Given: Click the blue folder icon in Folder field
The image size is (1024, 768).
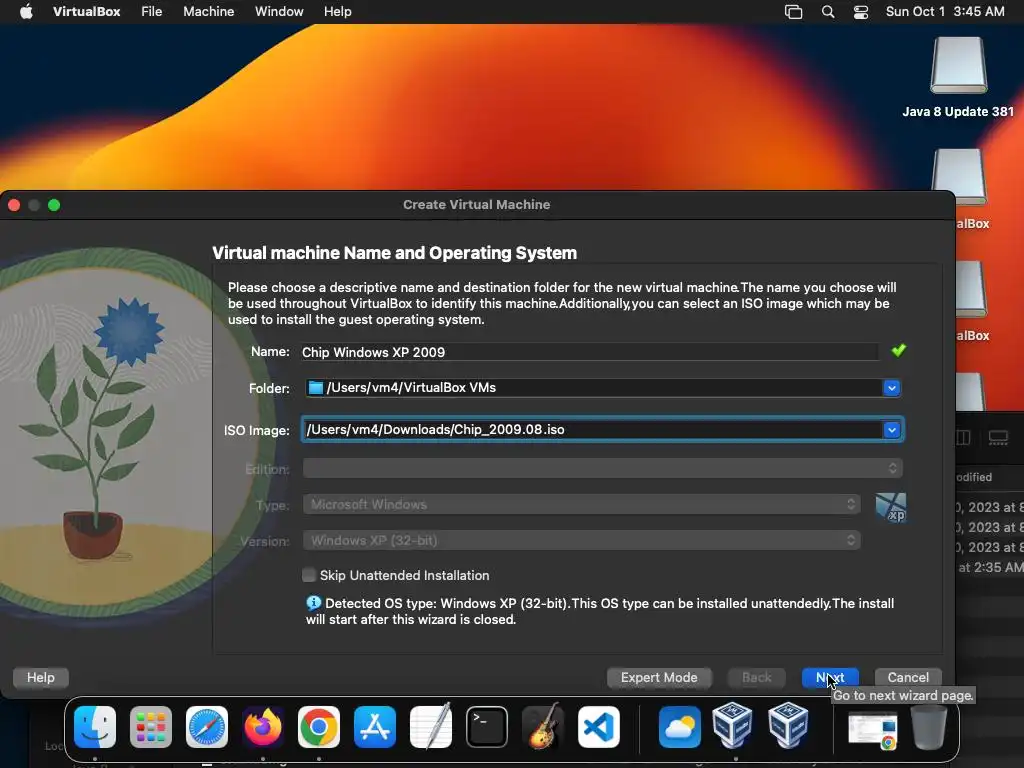Looking at the screenshot, I should (315, 388).
